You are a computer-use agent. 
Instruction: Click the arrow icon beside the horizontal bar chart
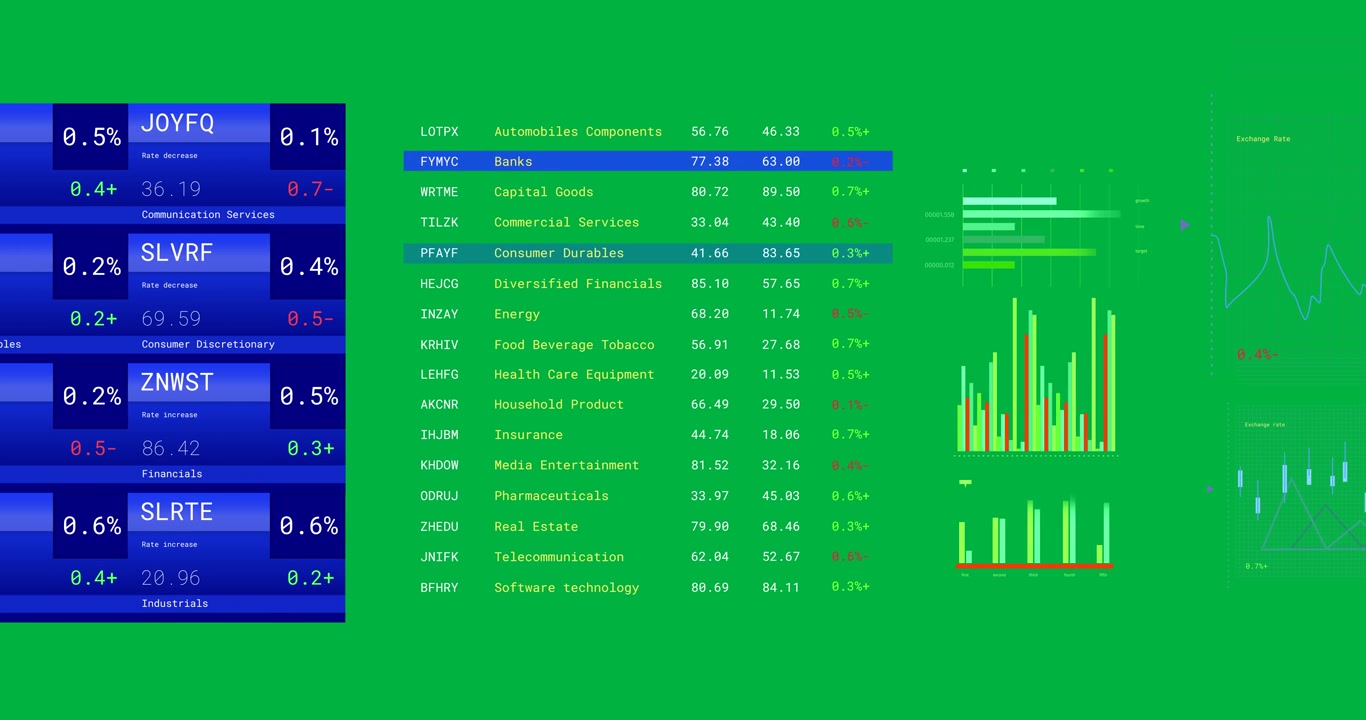[1185, 225]
